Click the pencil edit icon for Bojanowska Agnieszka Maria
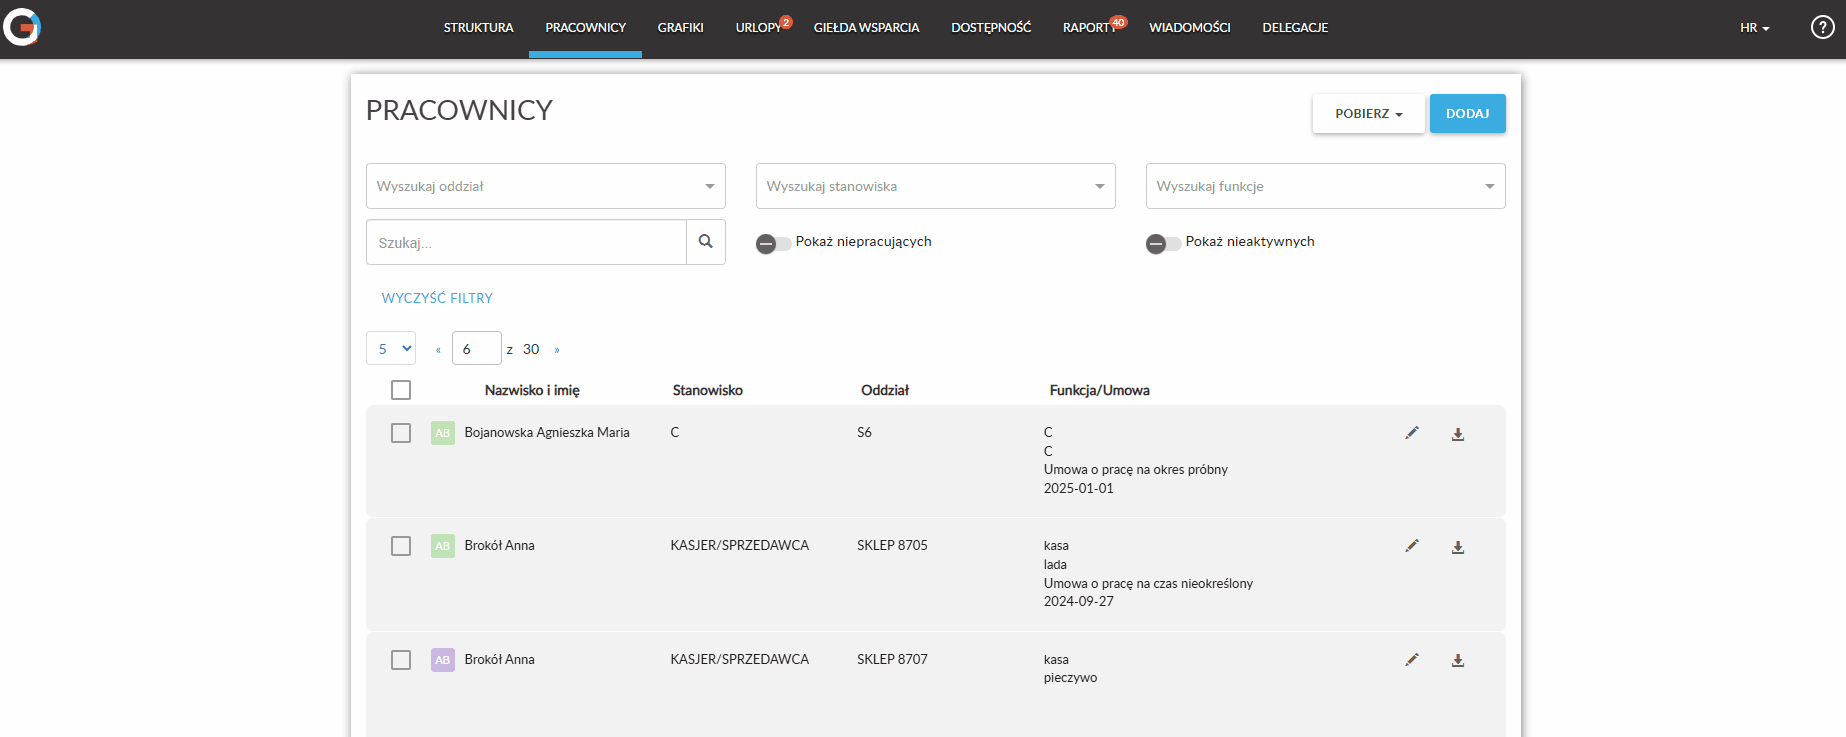The height and width of the screenshot is (737, 1846). [x=1411, y=433]
